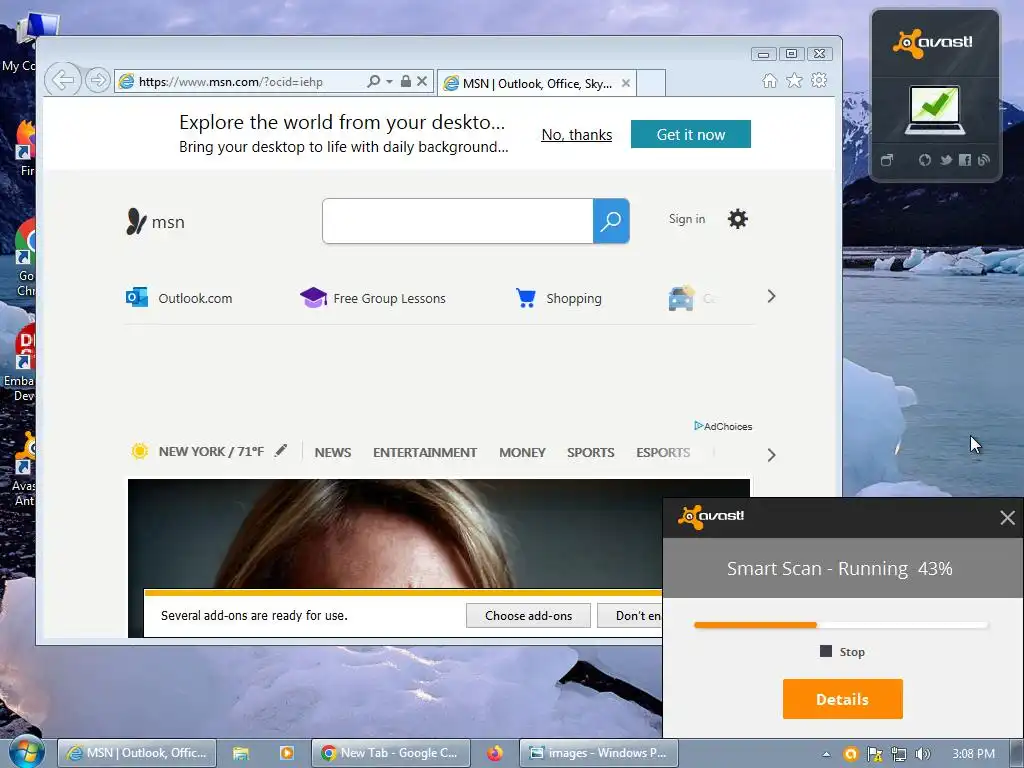This screenshot has width=1024, height=768.
Task: Focus the MSN web search box
Action: click(x=458, y=221)
